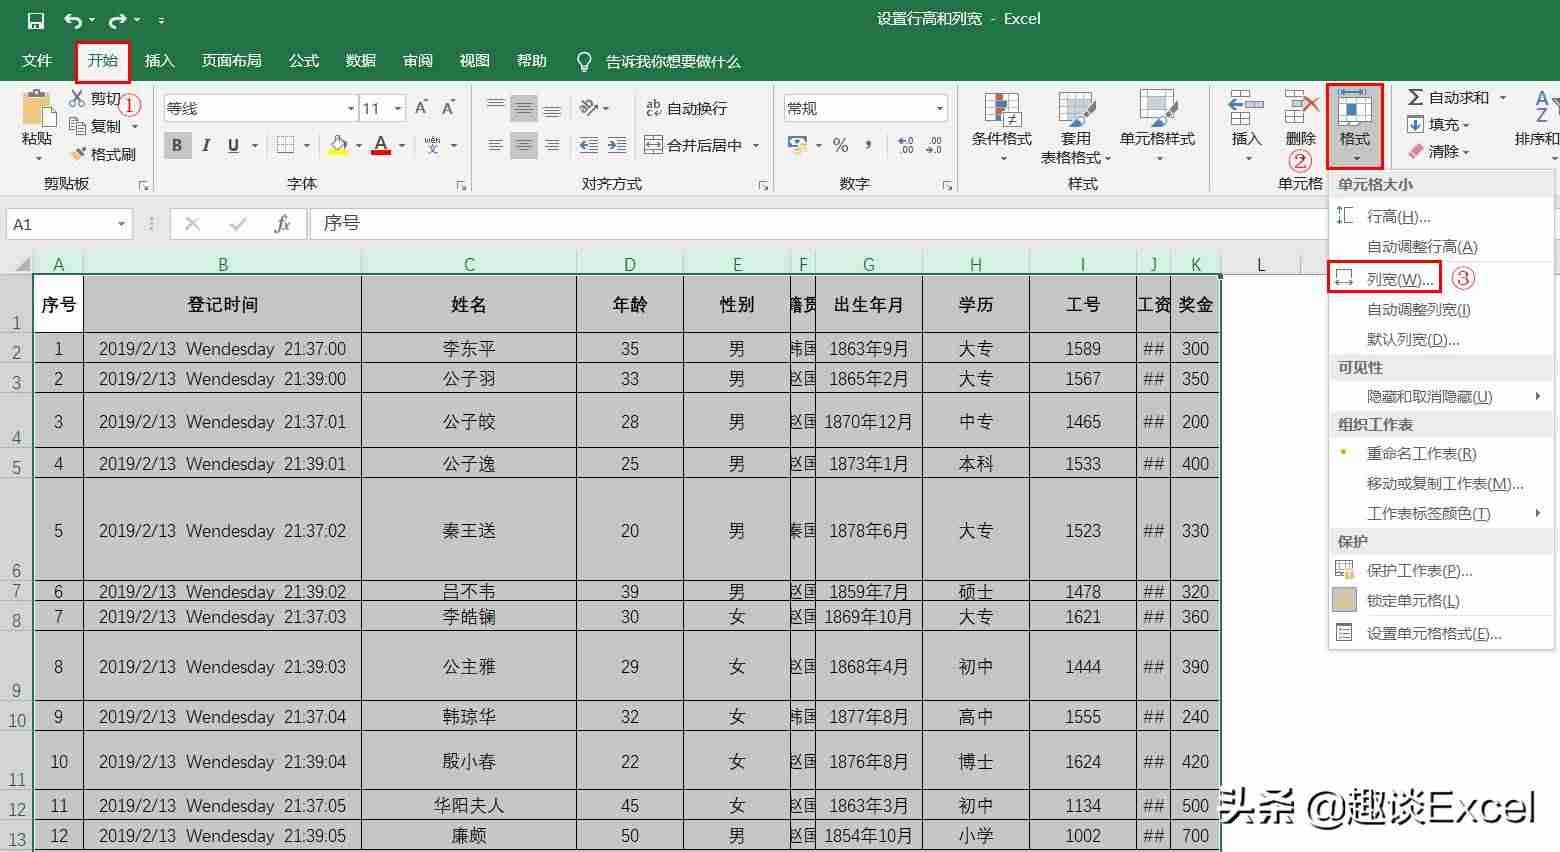Image resolution: width=1560 pixels, height=852 pixels.
Task: Click Merge and Center (合并后居中)
Action: 694,145
